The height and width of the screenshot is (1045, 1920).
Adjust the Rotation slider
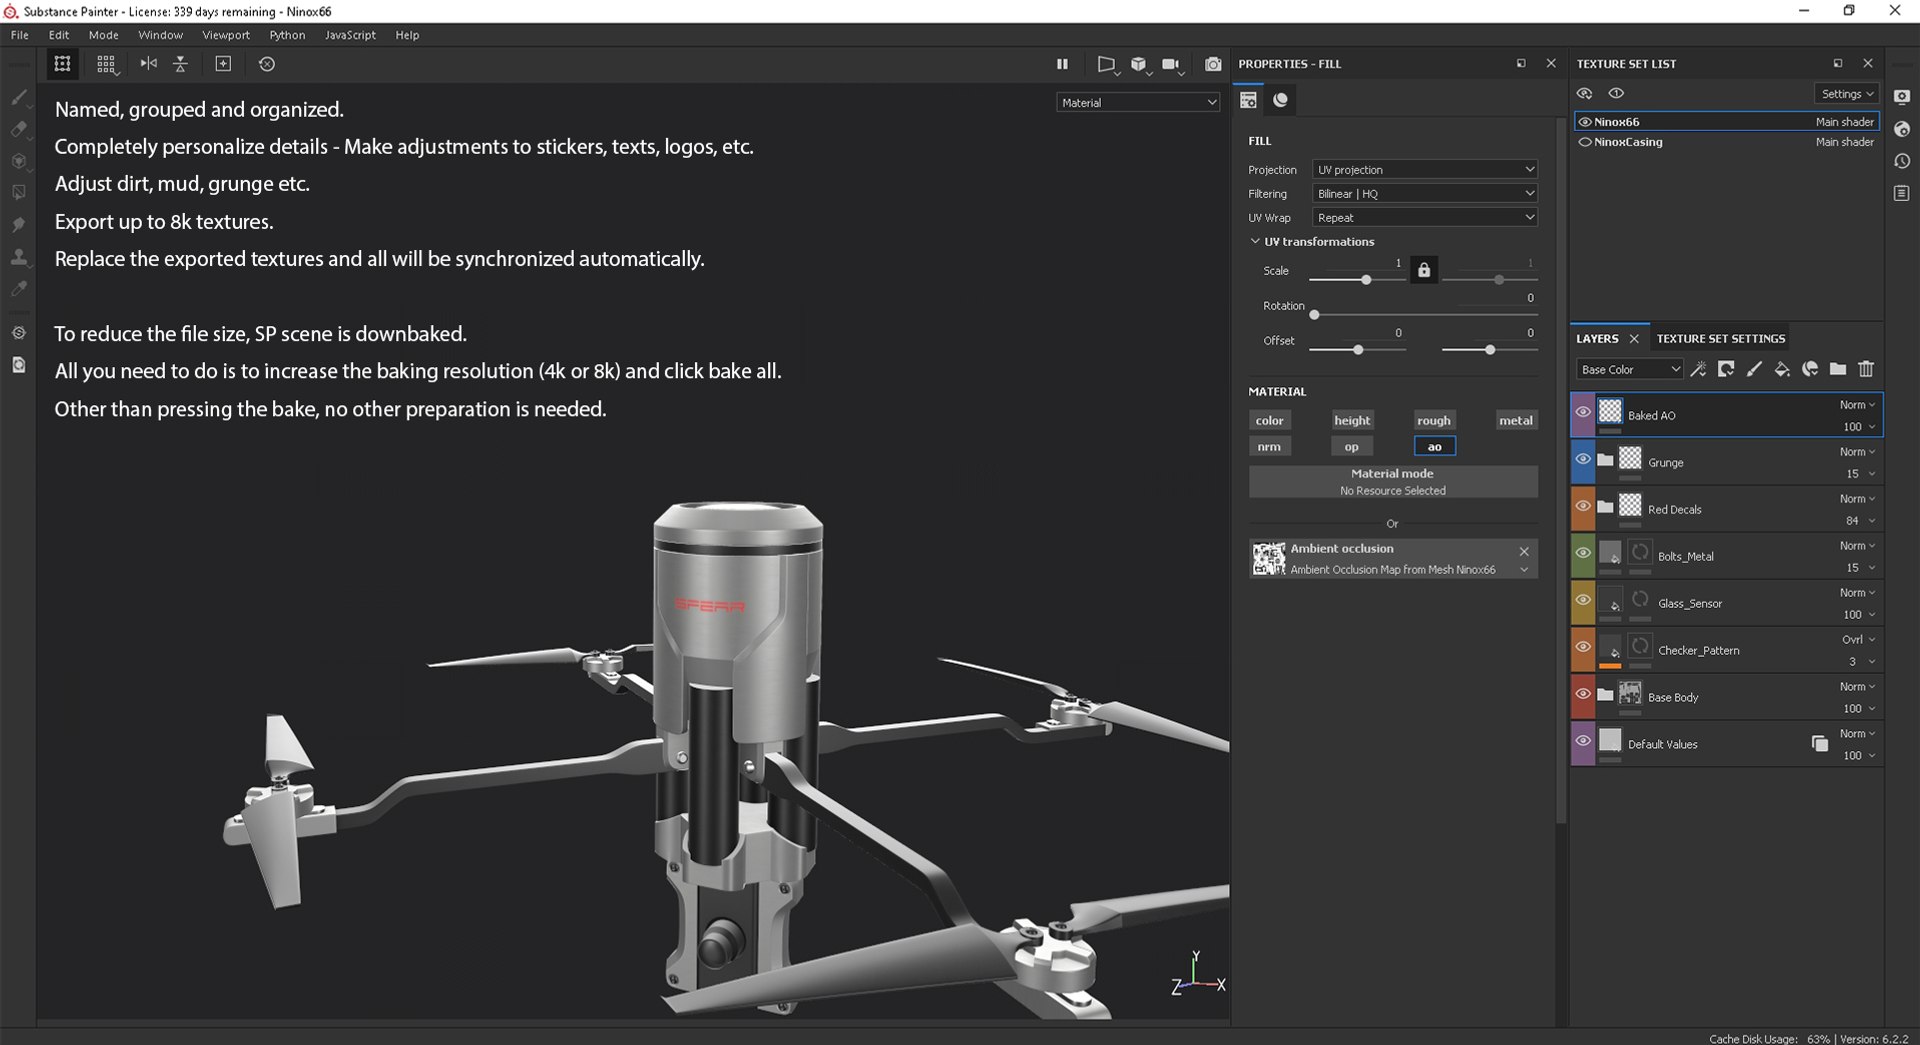(1424, 315)
